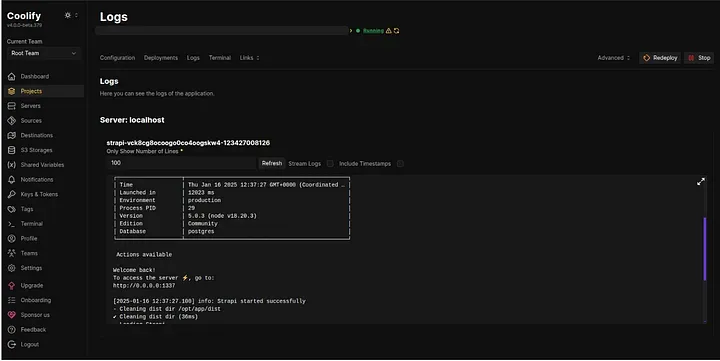
Task: Click the Logout icon
Action: [12, 344]
